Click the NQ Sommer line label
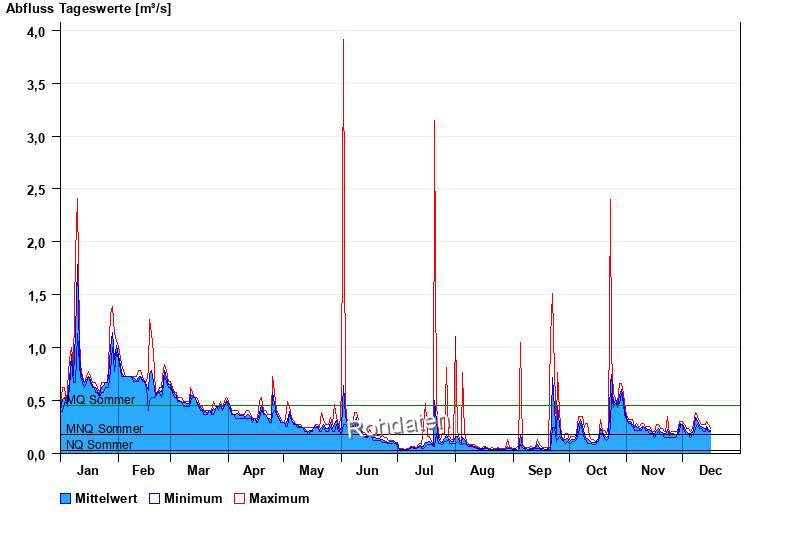 pos(99,444)
